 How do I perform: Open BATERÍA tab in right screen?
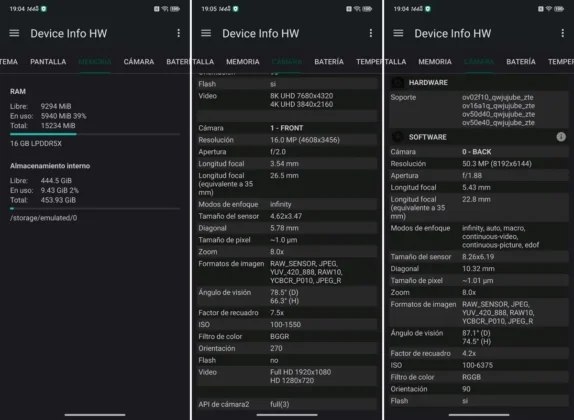coord(521,62)
